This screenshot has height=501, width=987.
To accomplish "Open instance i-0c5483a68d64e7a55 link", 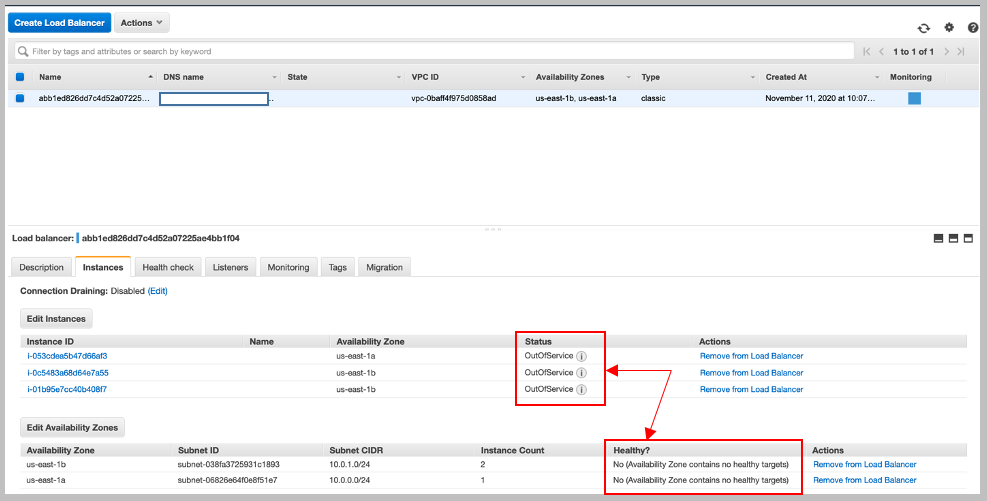I will [67, 373].
